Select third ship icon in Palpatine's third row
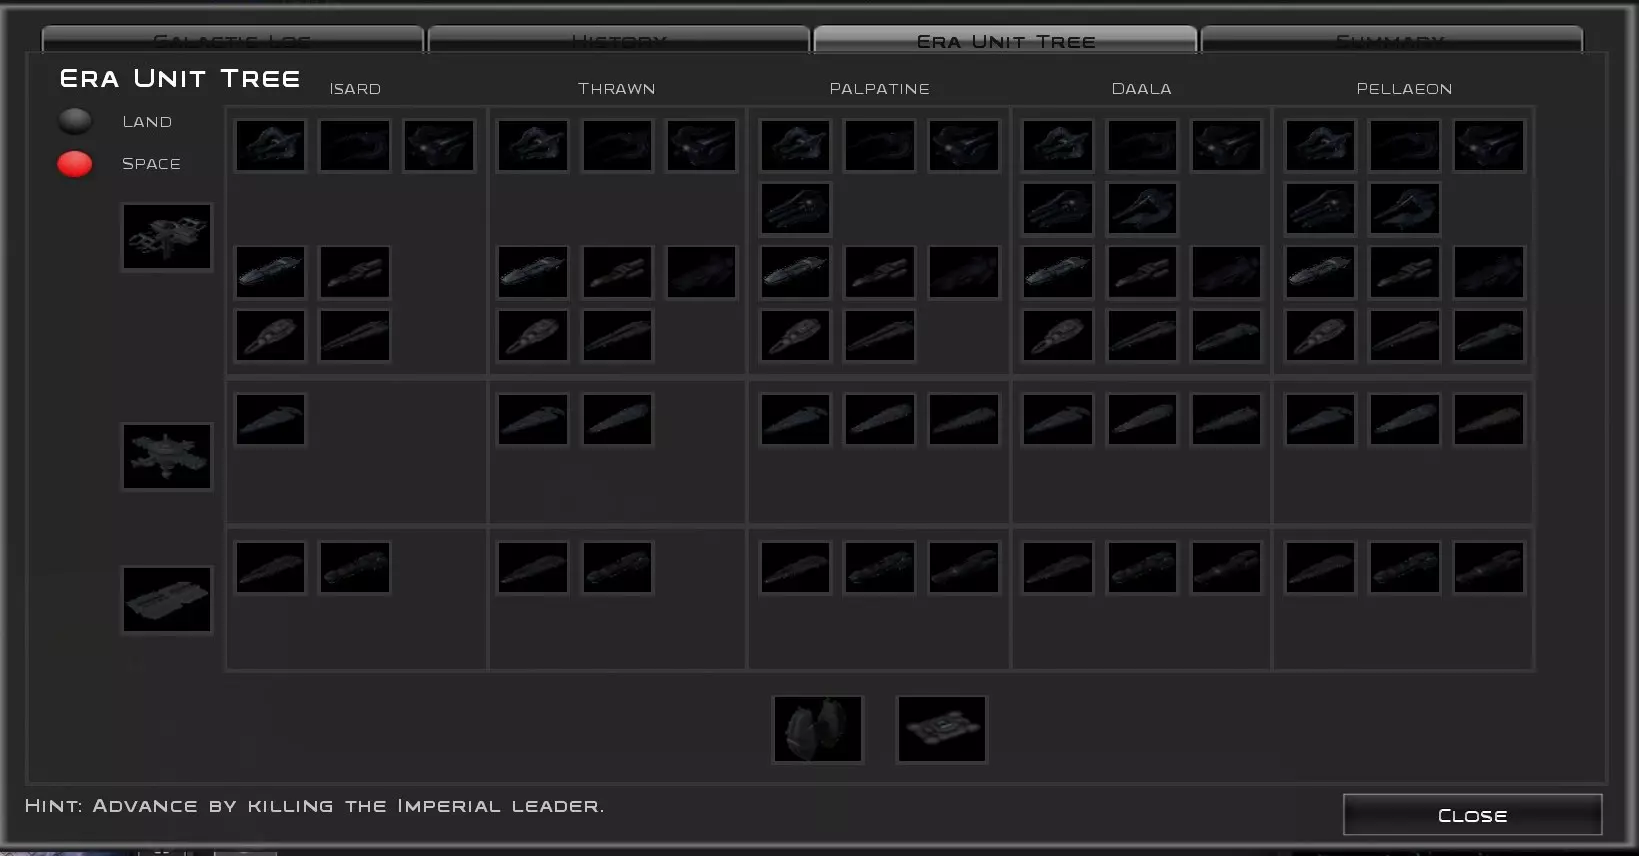 click(963, 272)
